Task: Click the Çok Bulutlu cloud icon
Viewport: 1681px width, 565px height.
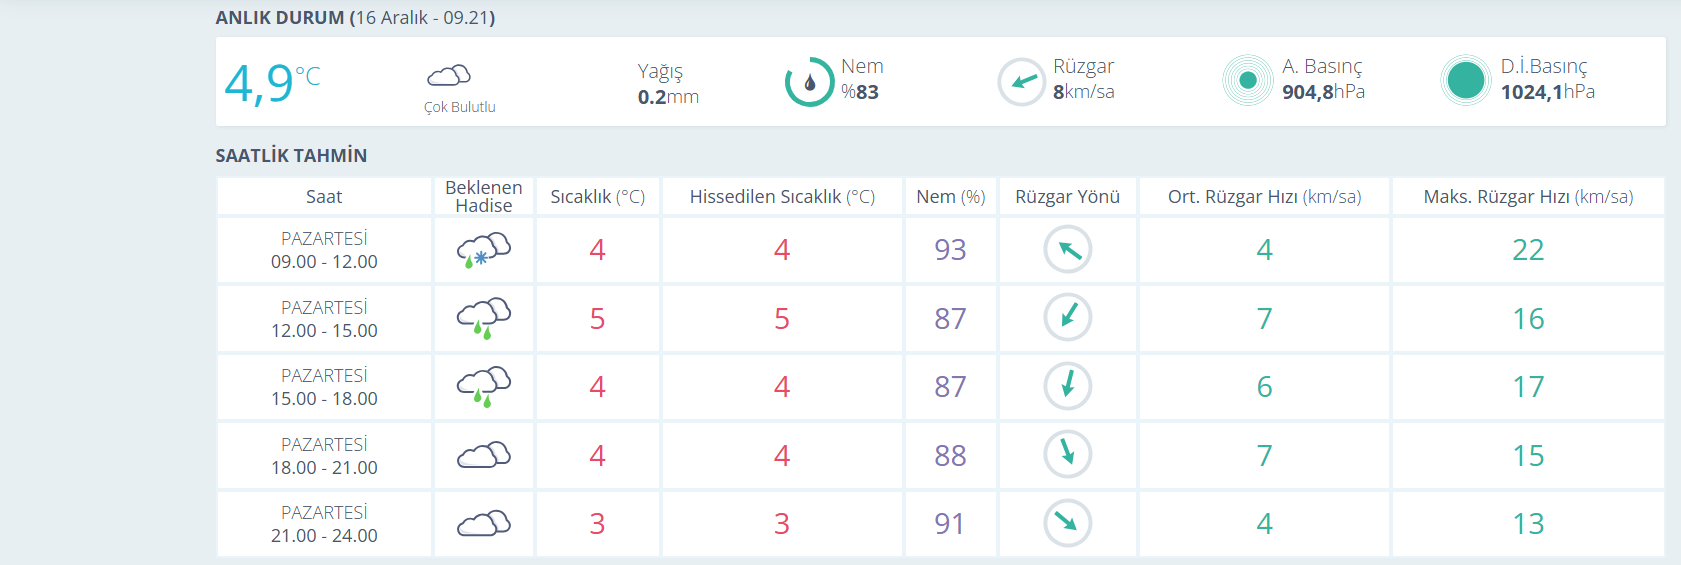Action: click(x=449, y=75)
